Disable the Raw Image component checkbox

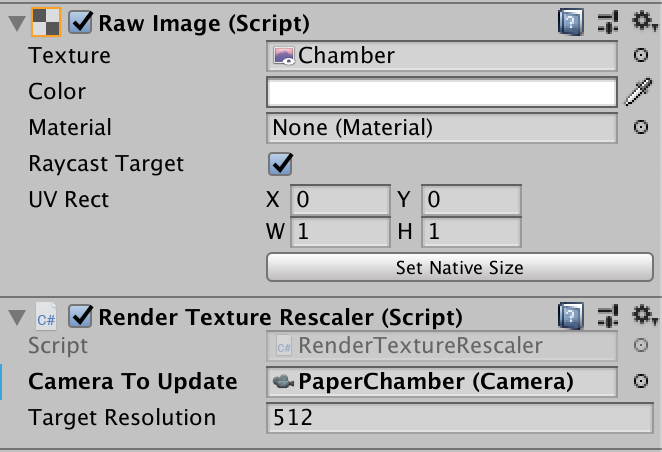[81, 22]
